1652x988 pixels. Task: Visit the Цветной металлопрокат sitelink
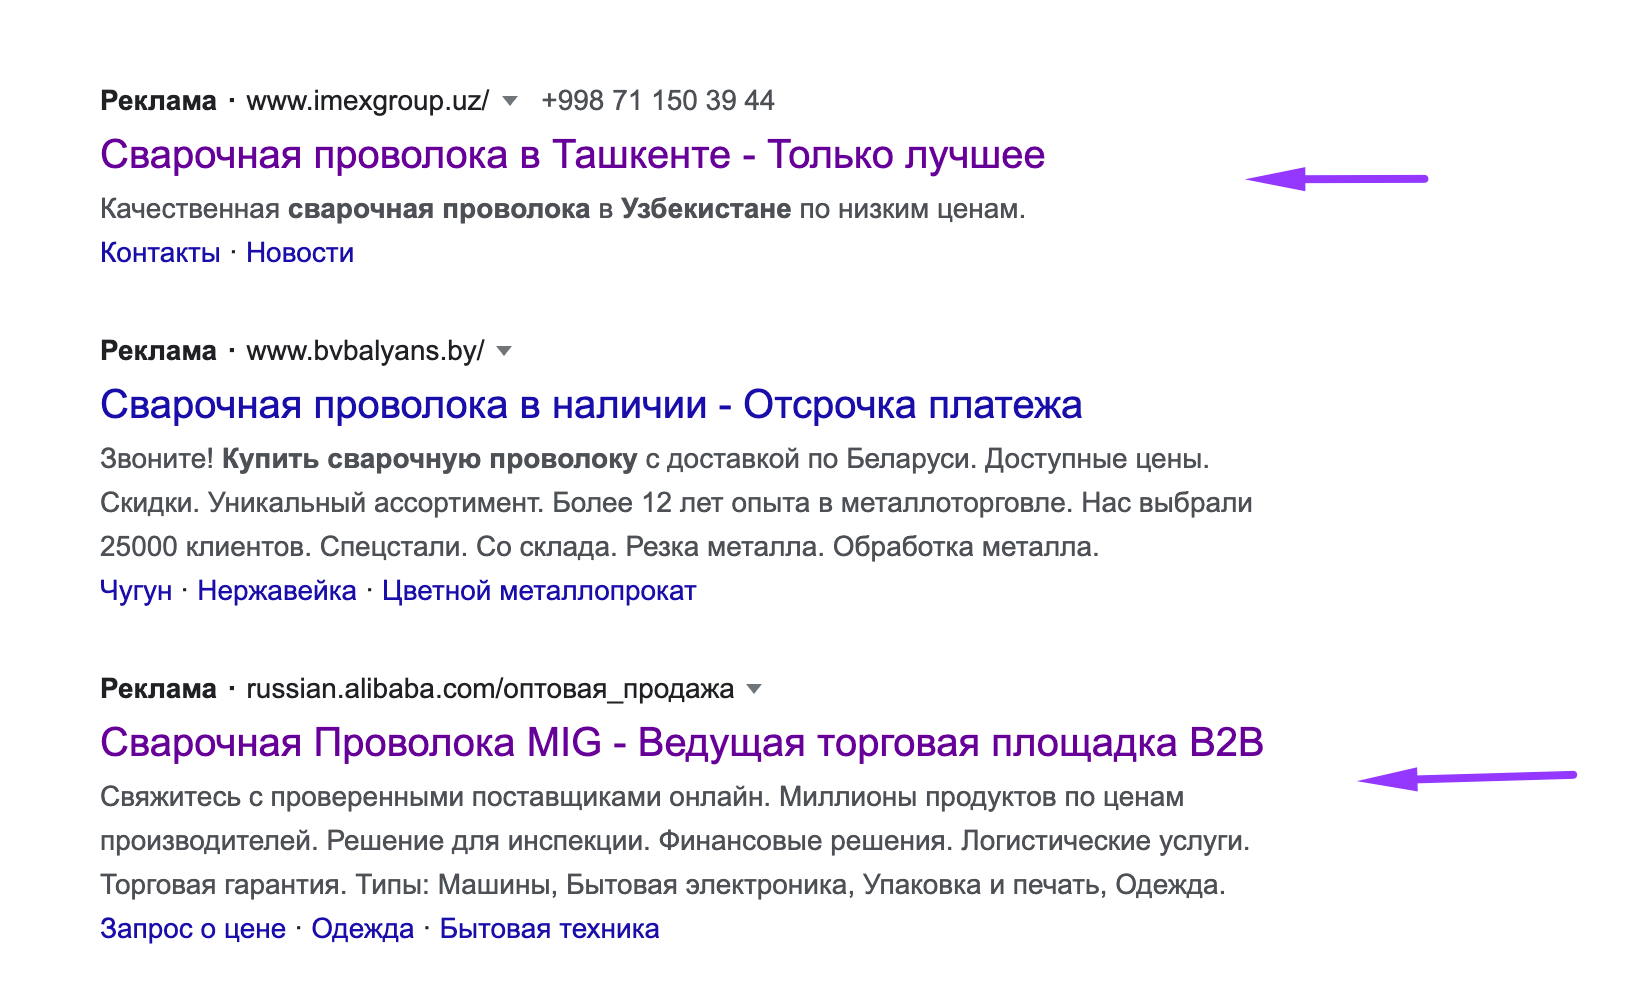tap(538, 591)
